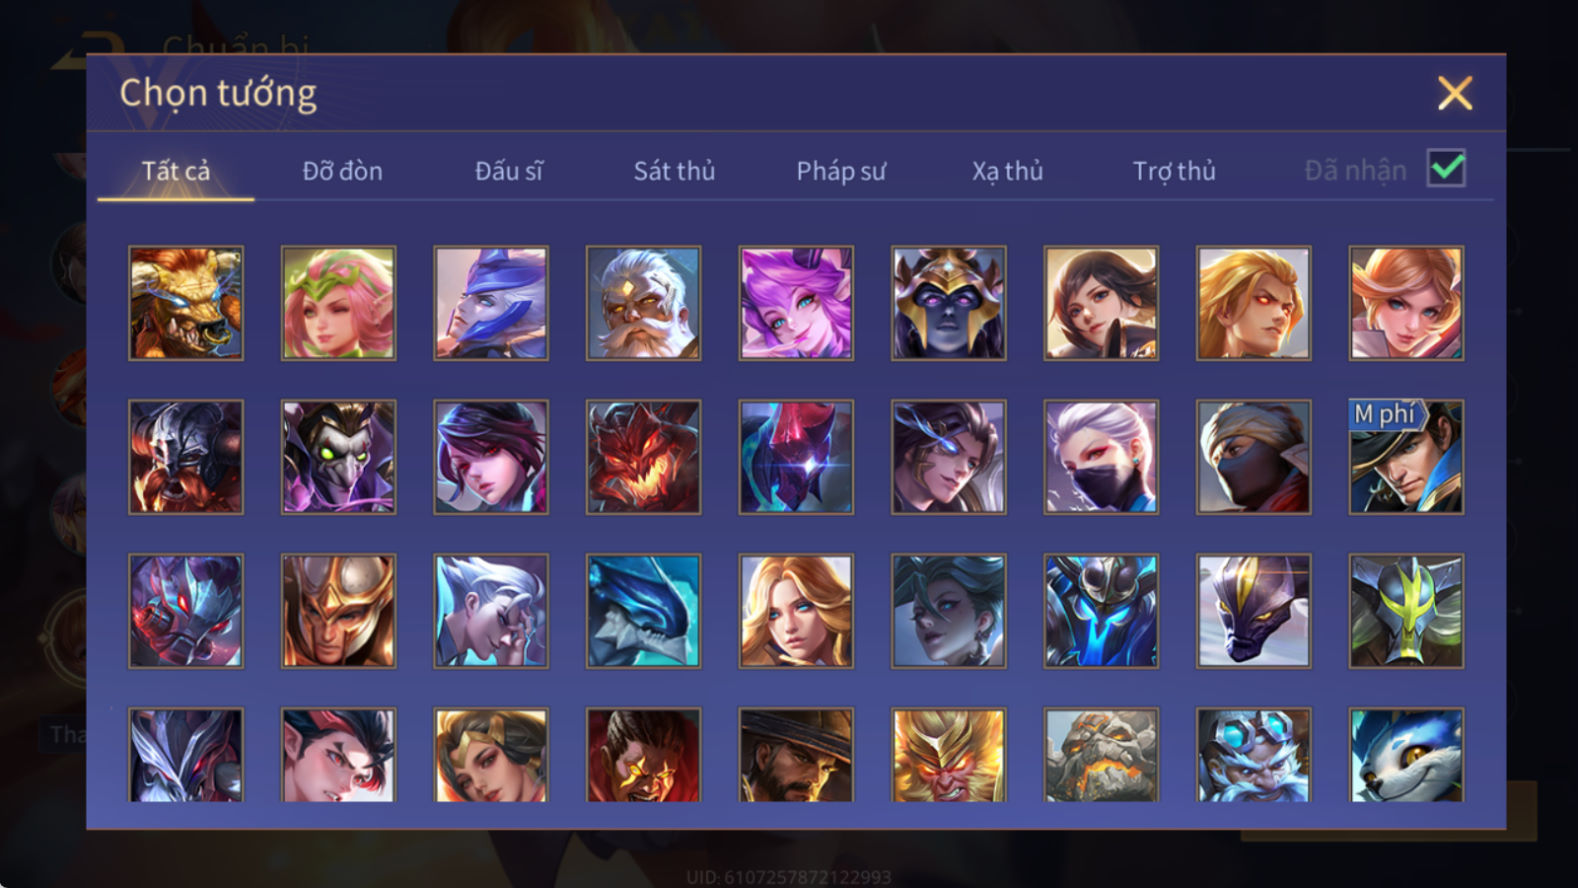Pick the hero portrait labeled M phí

1406,457
